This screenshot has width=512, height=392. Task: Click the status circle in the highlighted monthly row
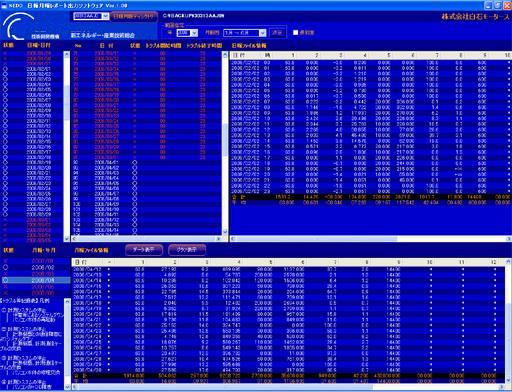pyautogui.click(x=5, y=280)
